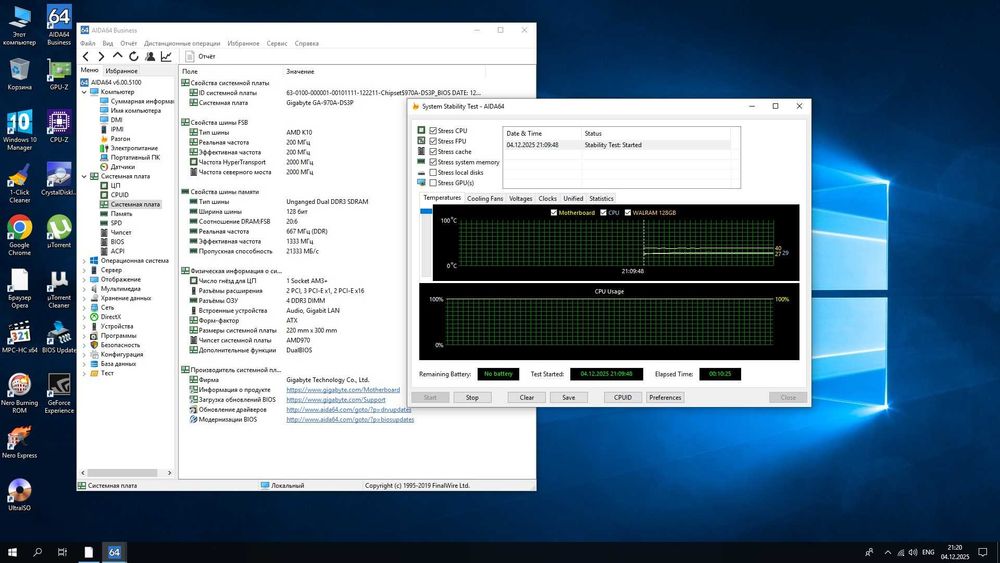Open the Корзина recycle bin icon
This screenshot has height=563, width=1000.
[x=19, y=74]
